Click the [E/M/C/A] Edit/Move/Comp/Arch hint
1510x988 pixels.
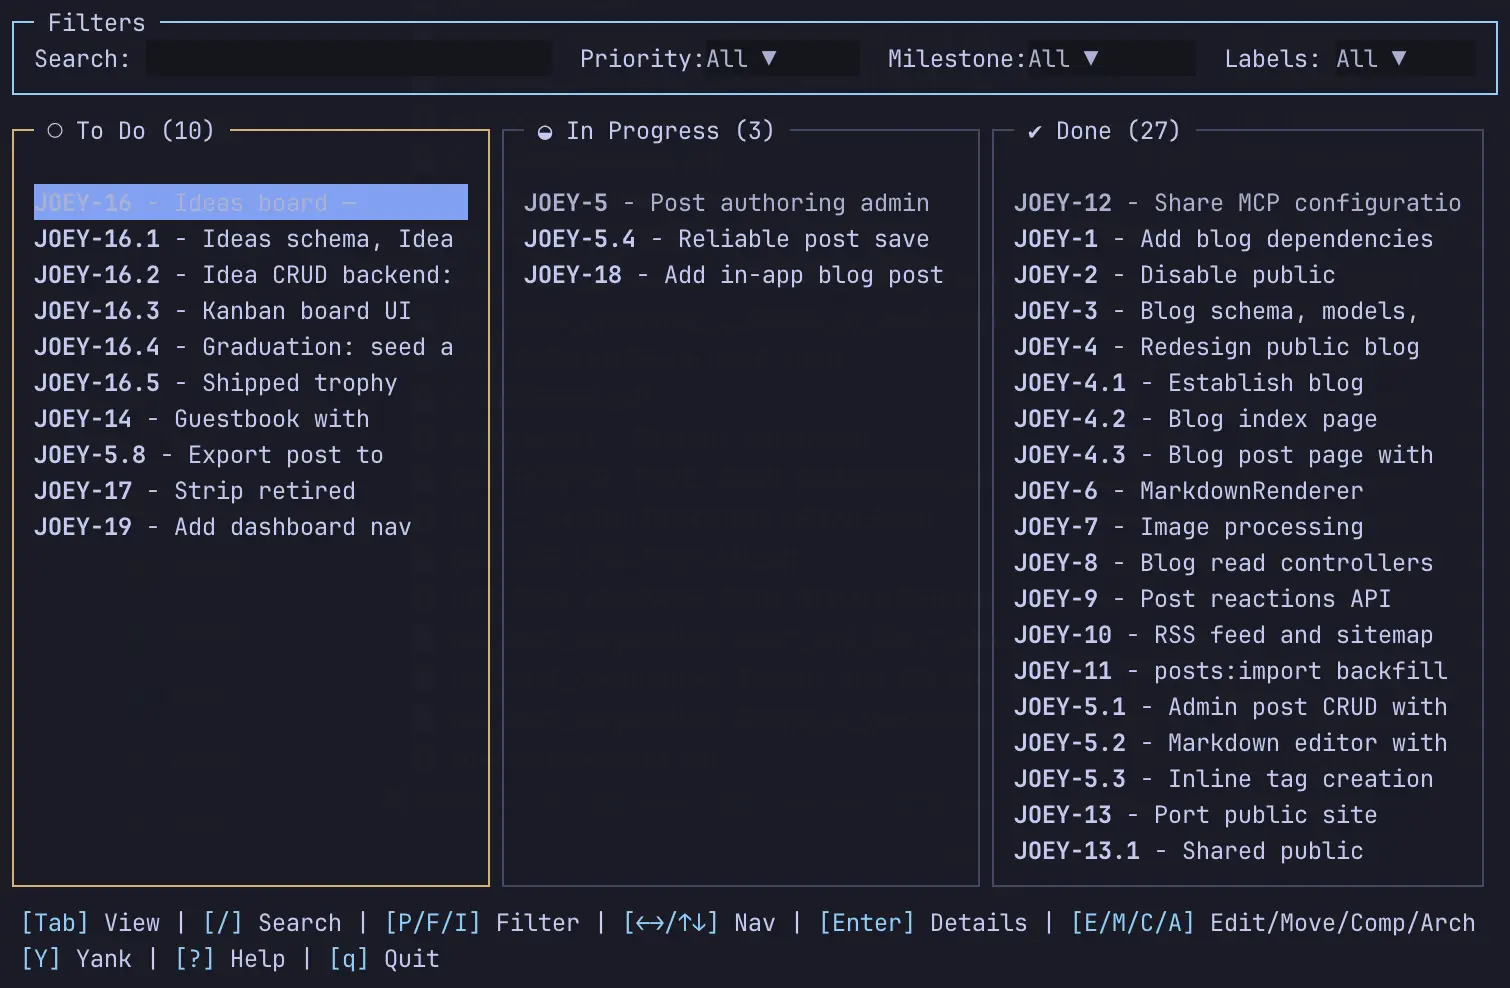pyautogui.click(x=1273, y=922)
